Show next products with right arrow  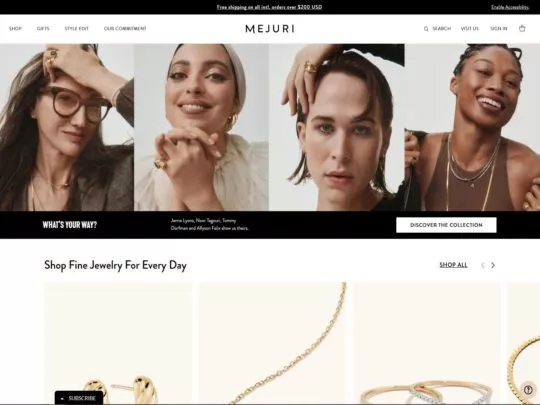click(493, 265)
